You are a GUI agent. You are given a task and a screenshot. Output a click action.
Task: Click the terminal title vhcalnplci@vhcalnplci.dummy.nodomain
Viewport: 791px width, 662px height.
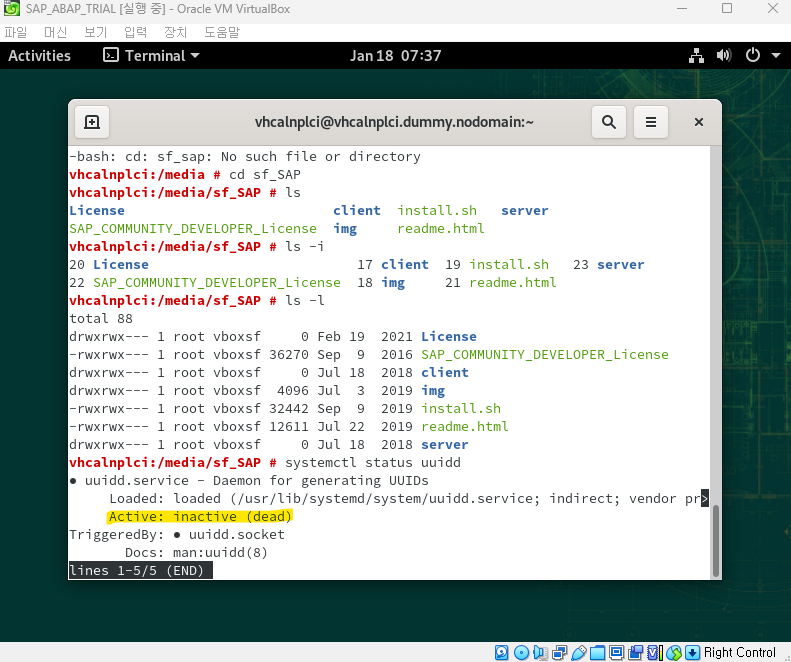click(394, 122)
